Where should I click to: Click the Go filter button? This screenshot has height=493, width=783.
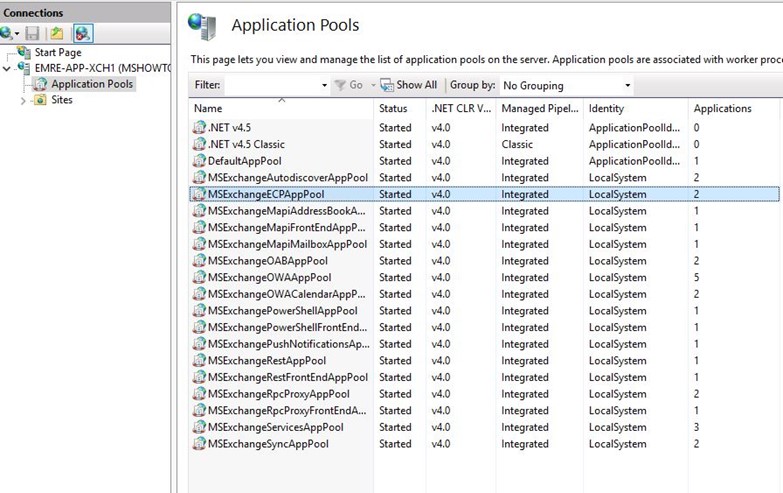tap(349, 85)
